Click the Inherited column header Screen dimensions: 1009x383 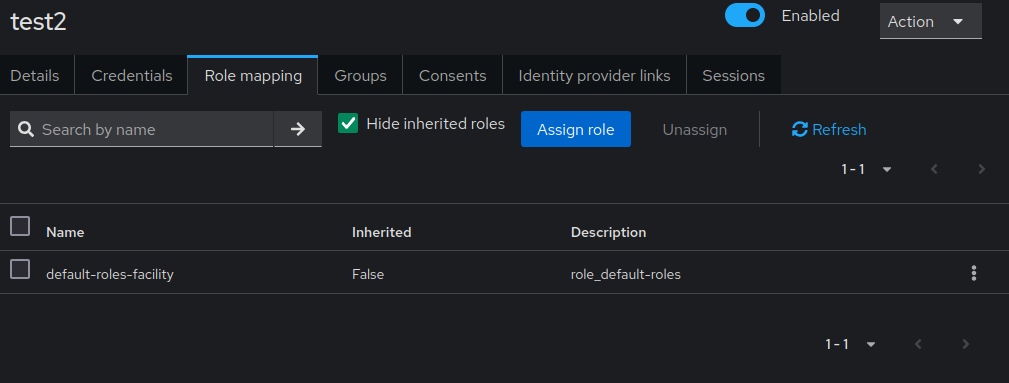pyautogui.click(x=382, y=232)
